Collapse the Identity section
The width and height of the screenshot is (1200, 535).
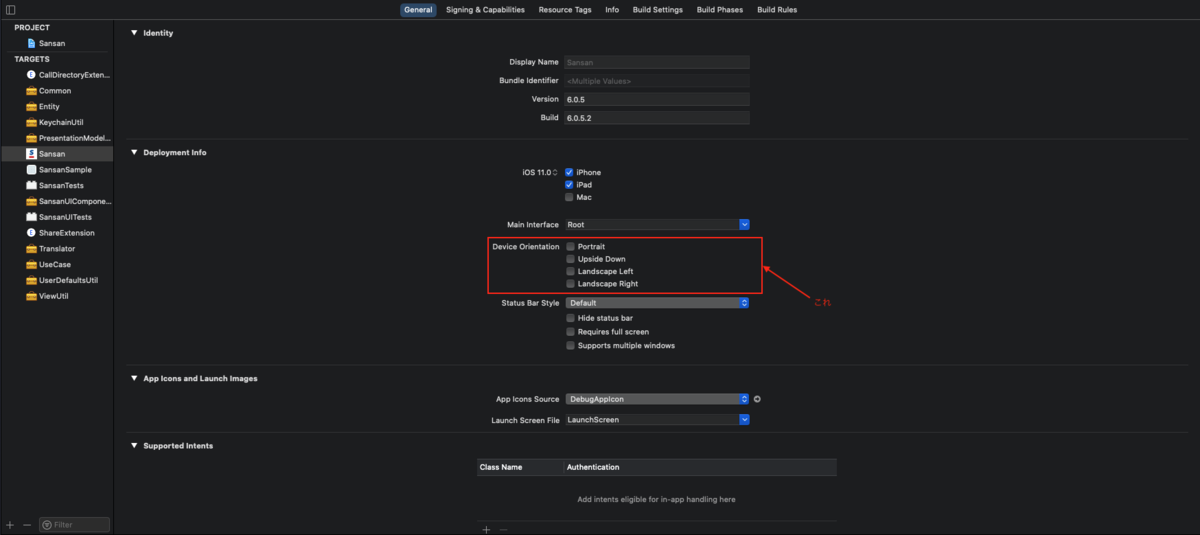coord(134,33)
